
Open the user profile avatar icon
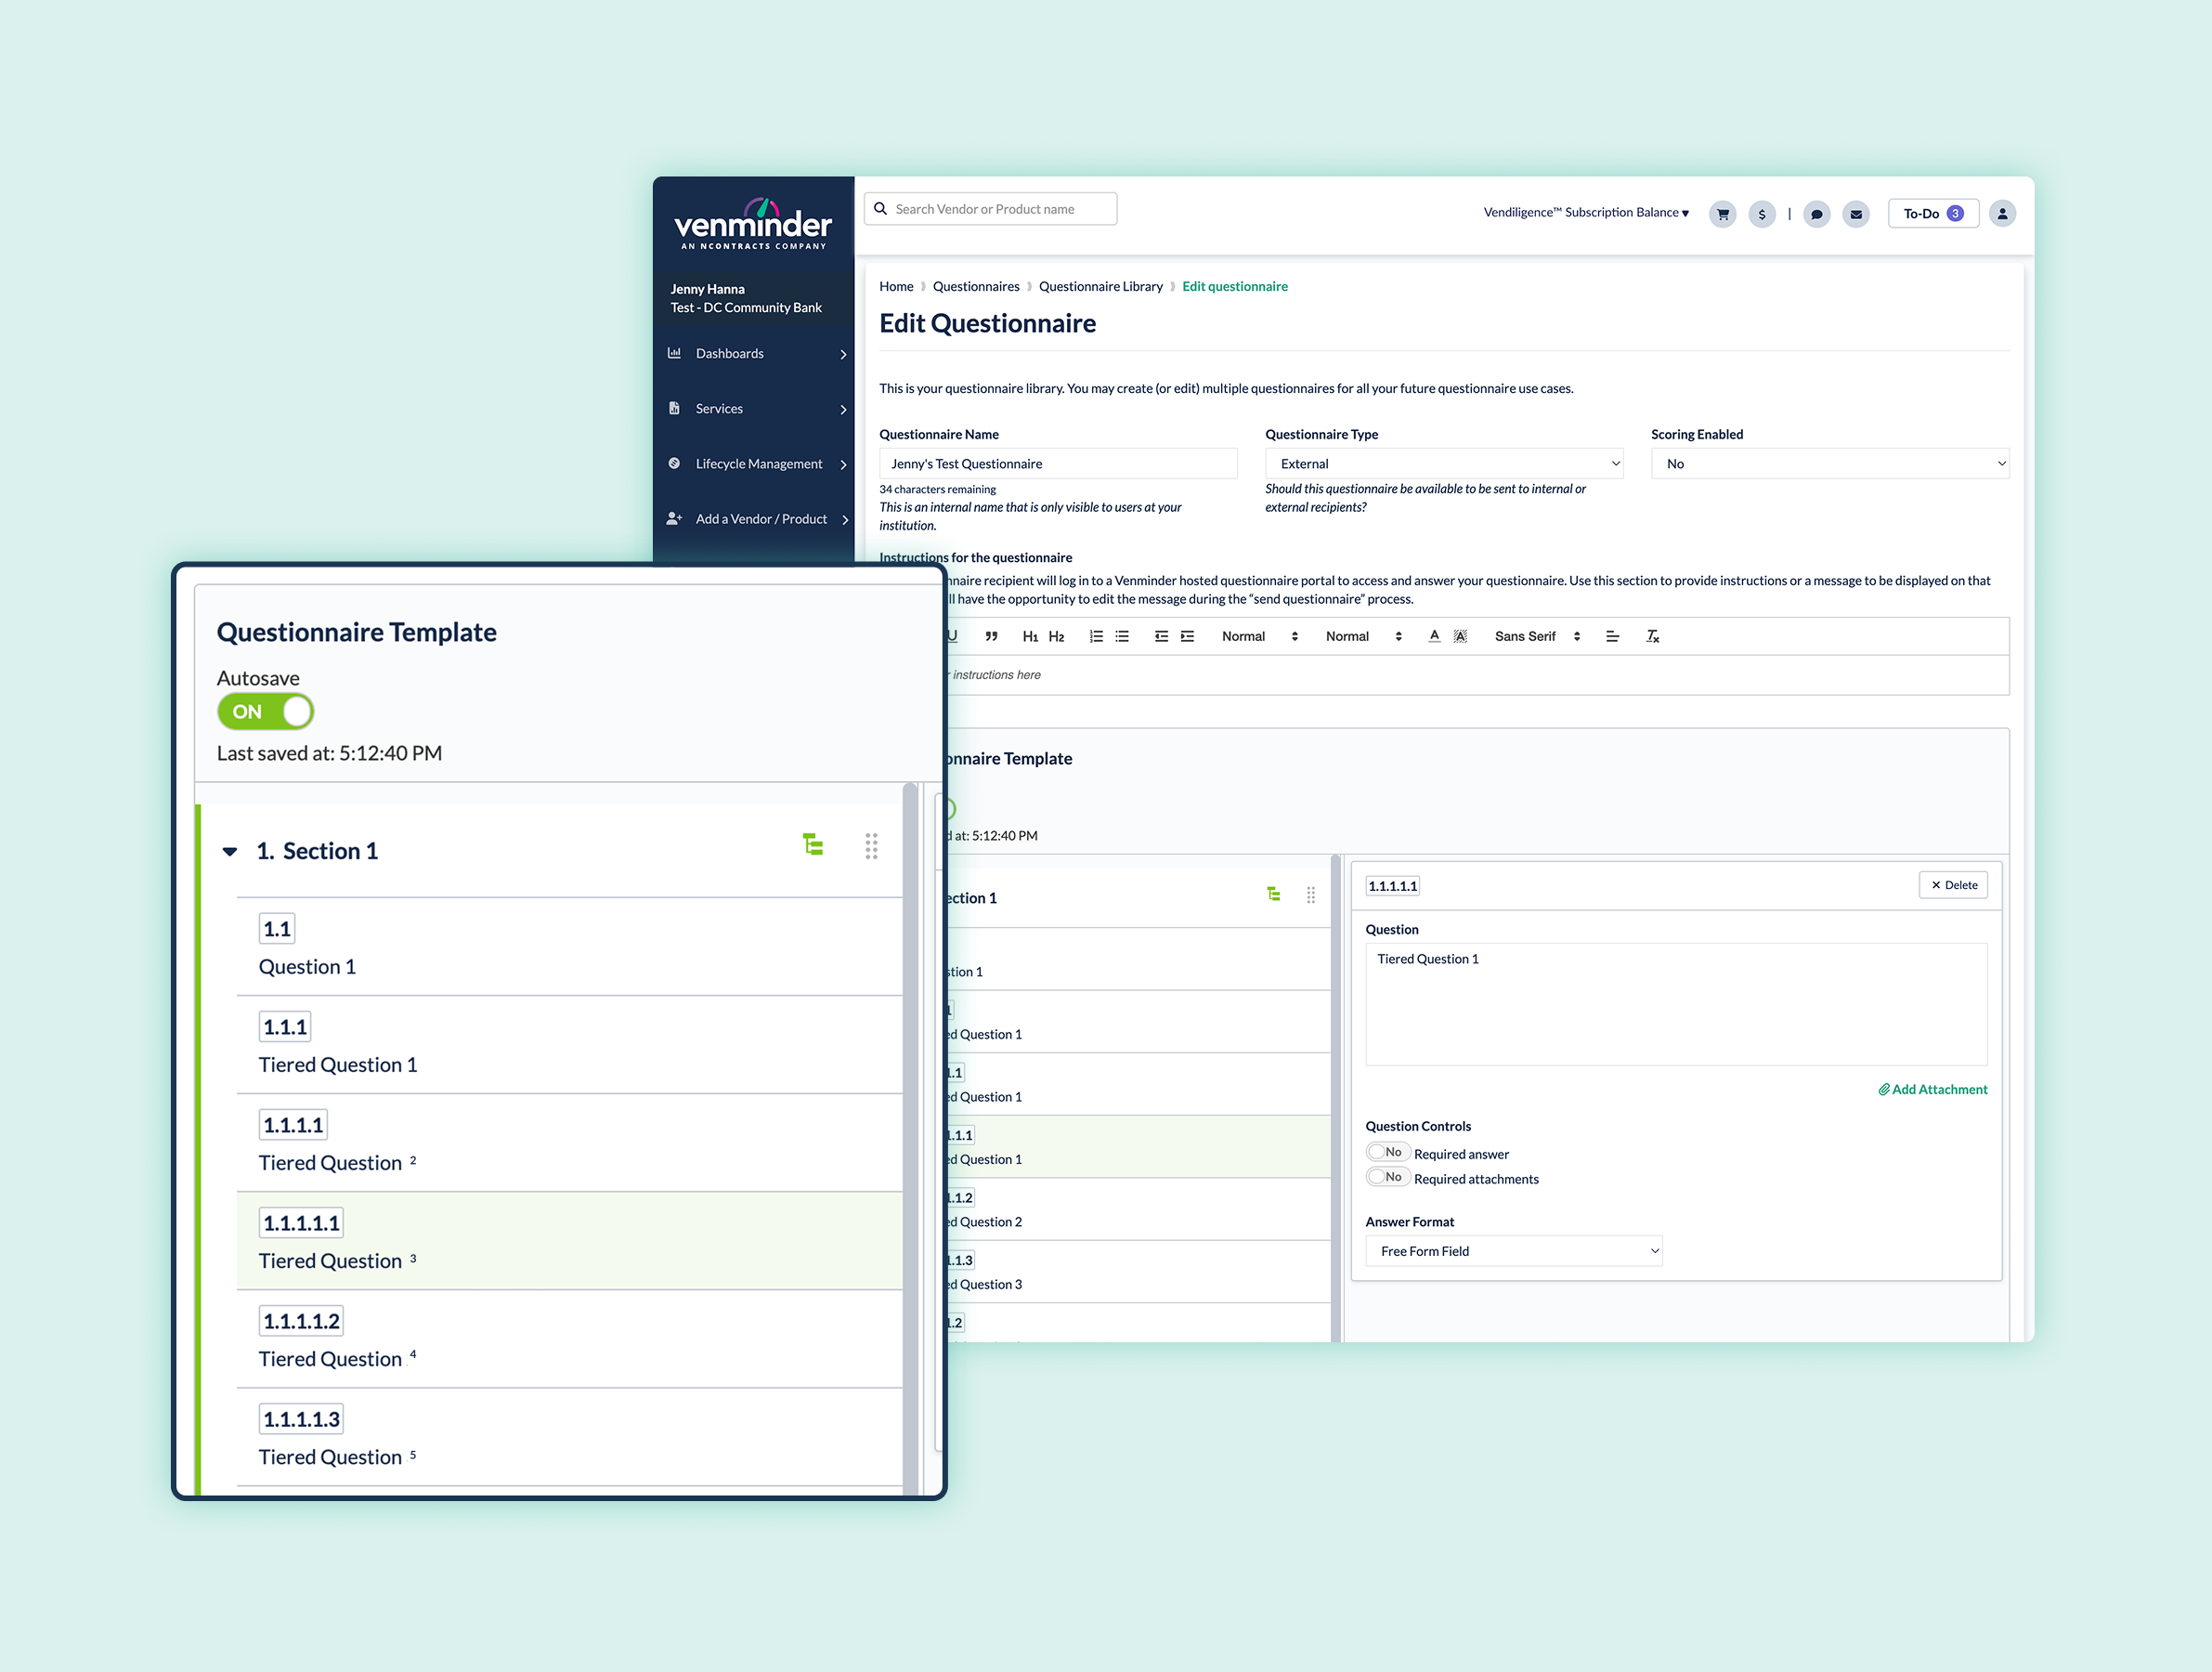2002,214
